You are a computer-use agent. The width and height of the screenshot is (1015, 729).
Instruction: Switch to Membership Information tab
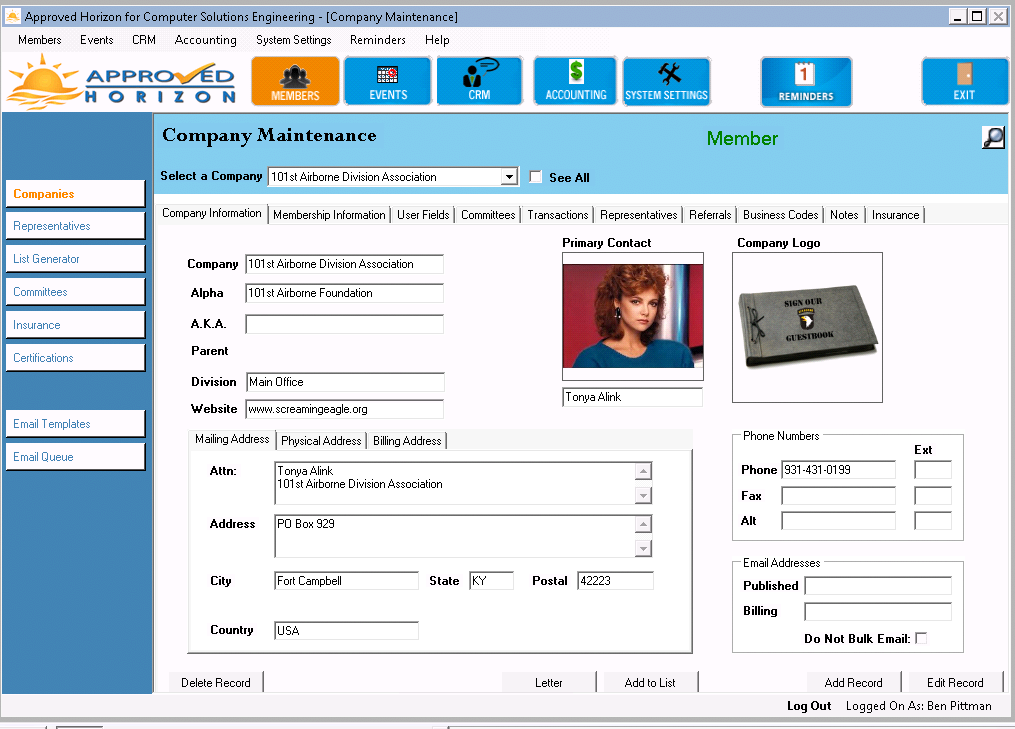329,215
